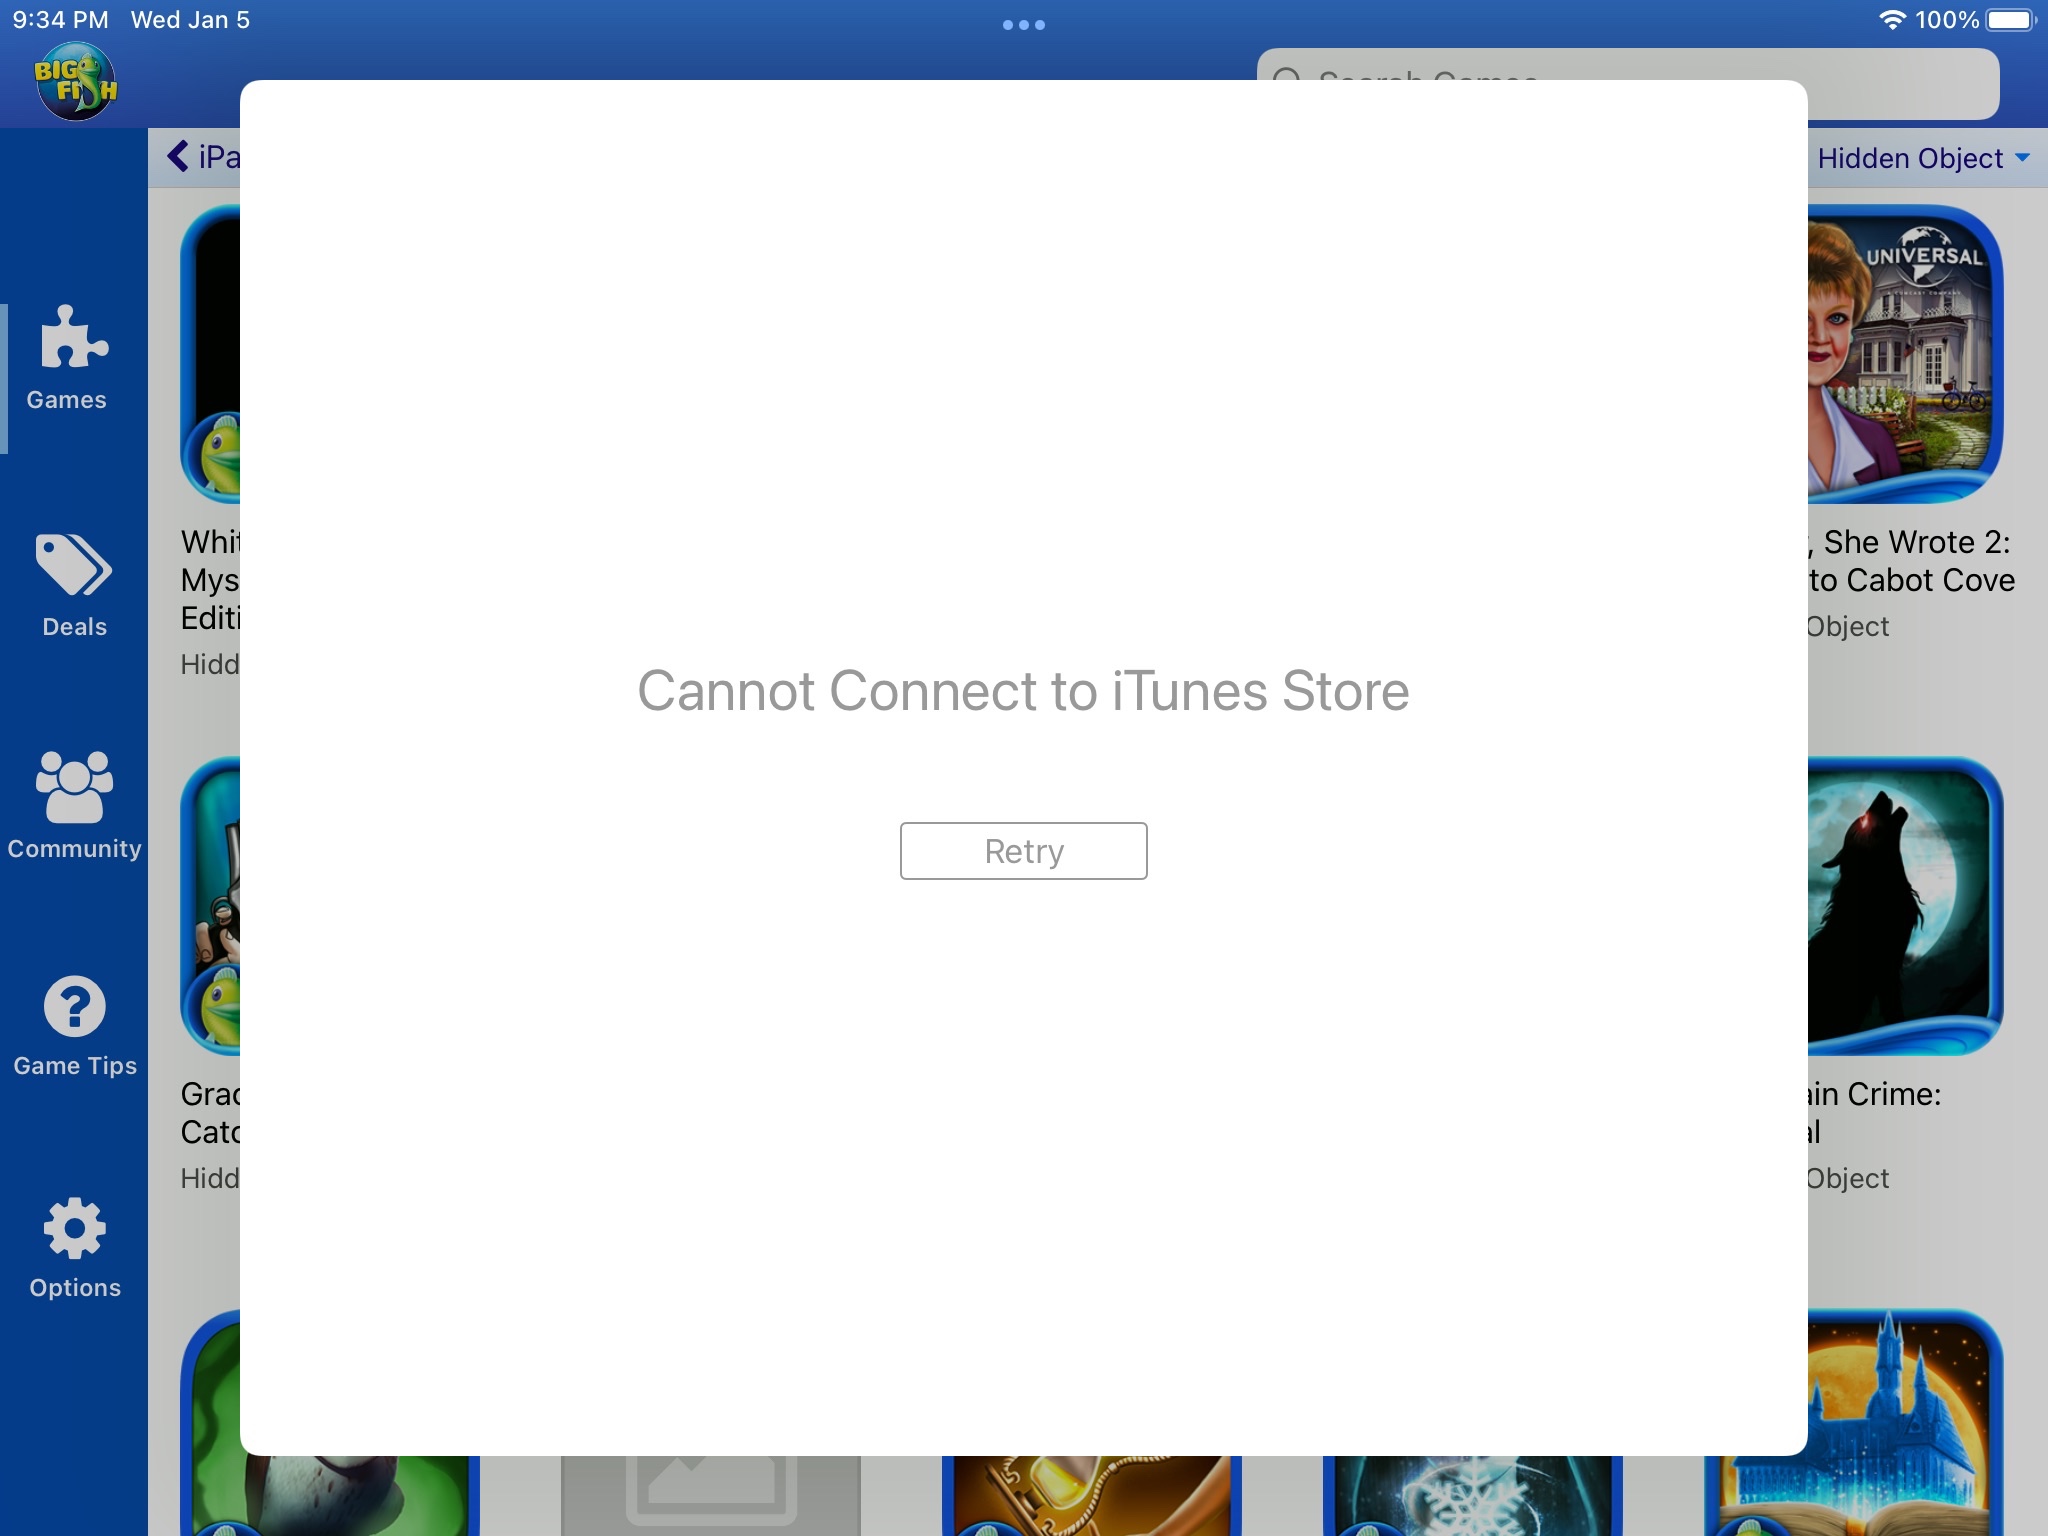This screenshot has height=1536, width=2048.
Task: Open the Murder She Wrote 2 game thumbnail
Action: click(1904, 353)
